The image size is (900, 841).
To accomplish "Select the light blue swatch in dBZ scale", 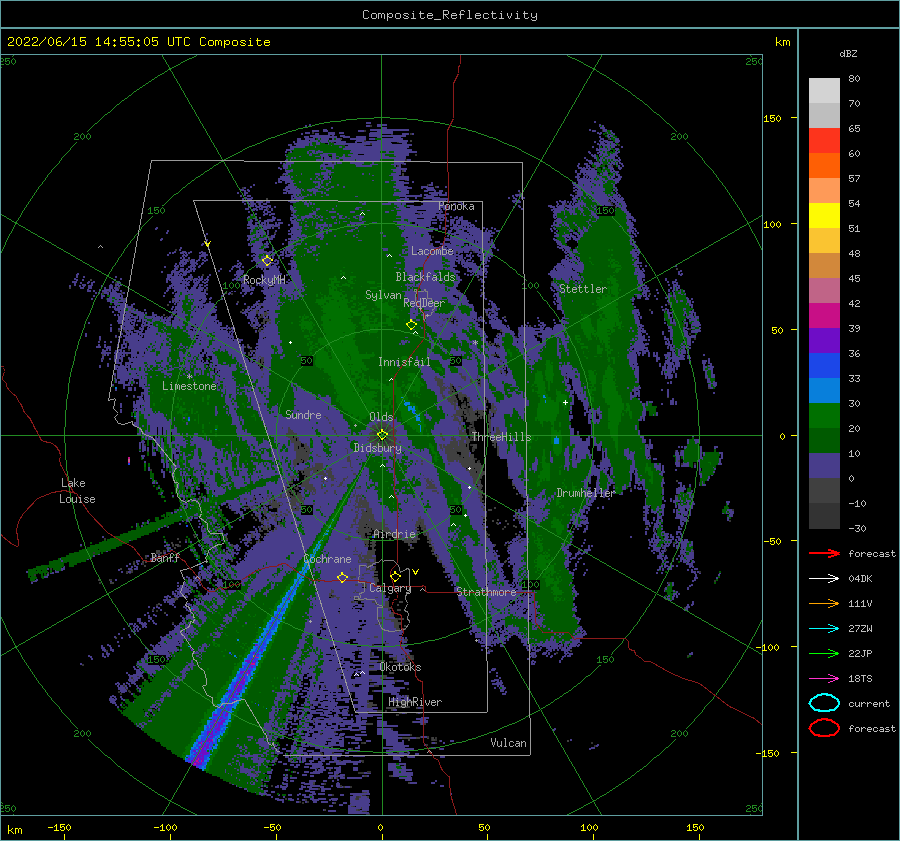I will click(824, 390).
